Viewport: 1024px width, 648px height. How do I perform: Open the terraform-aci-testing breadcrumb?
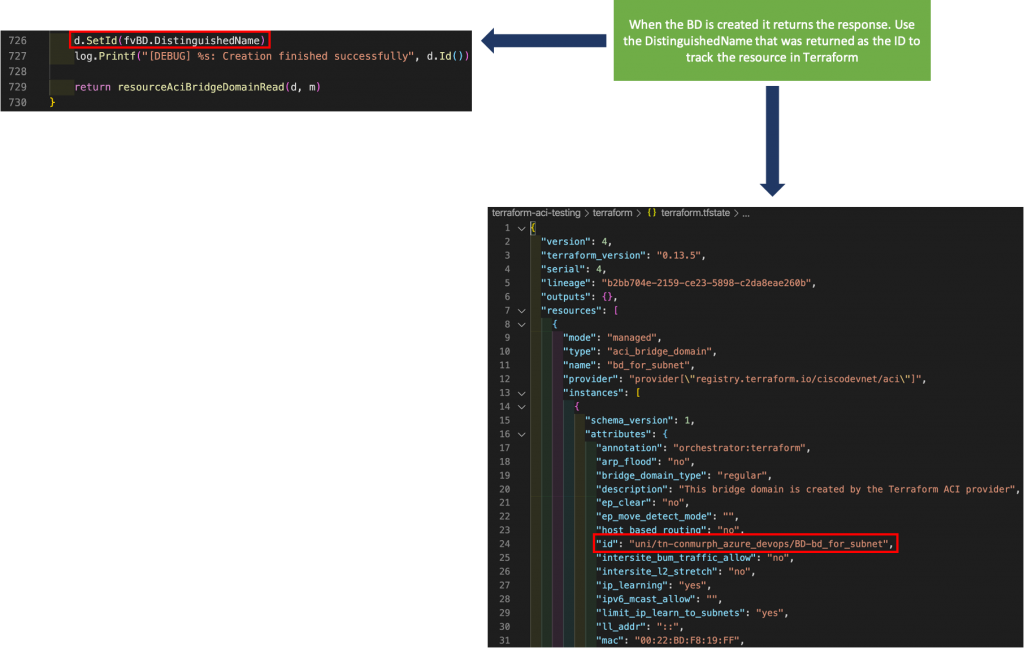536,213
